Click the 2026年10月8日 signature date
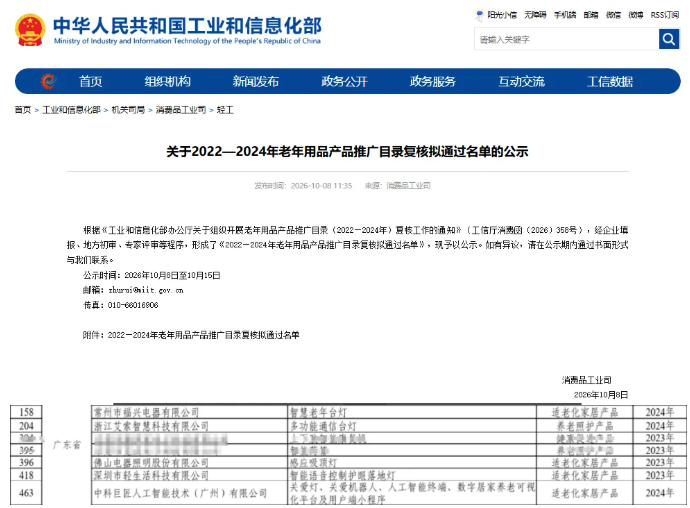The width and height of the screenshot is (690, 508). click(x=601, y=395)
